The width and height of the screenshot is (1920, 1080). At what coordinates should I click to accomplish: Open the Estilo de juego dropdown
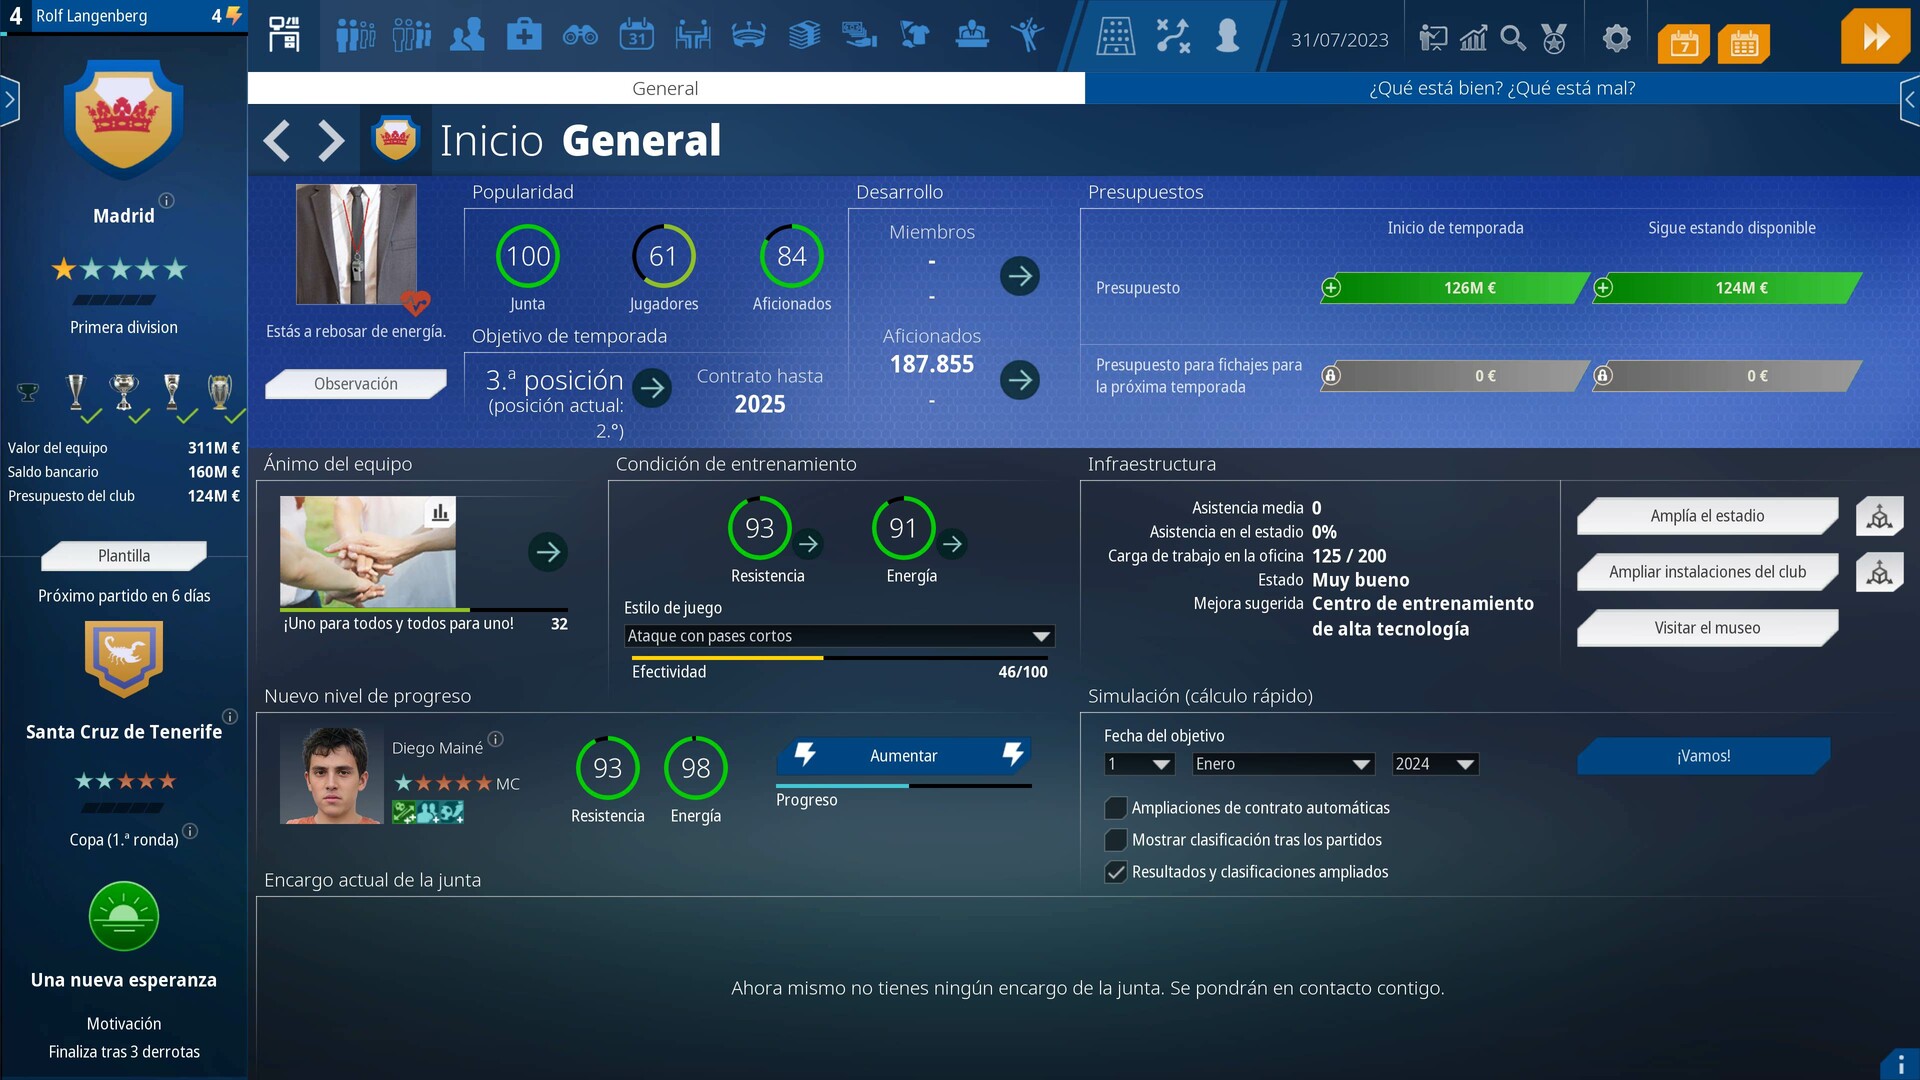coord(838,636)
